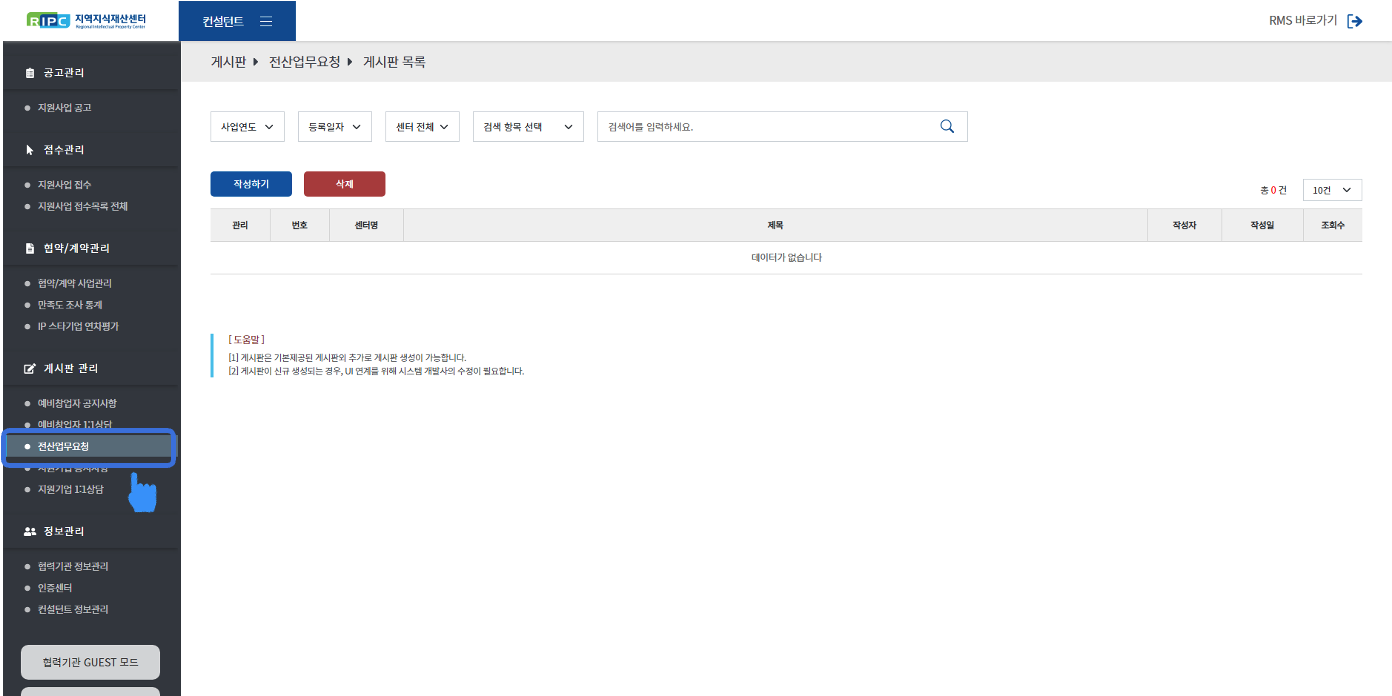Click the 접수관리 cursor icon
Viewport: 1392px width, 696px height.
point(30,150)
